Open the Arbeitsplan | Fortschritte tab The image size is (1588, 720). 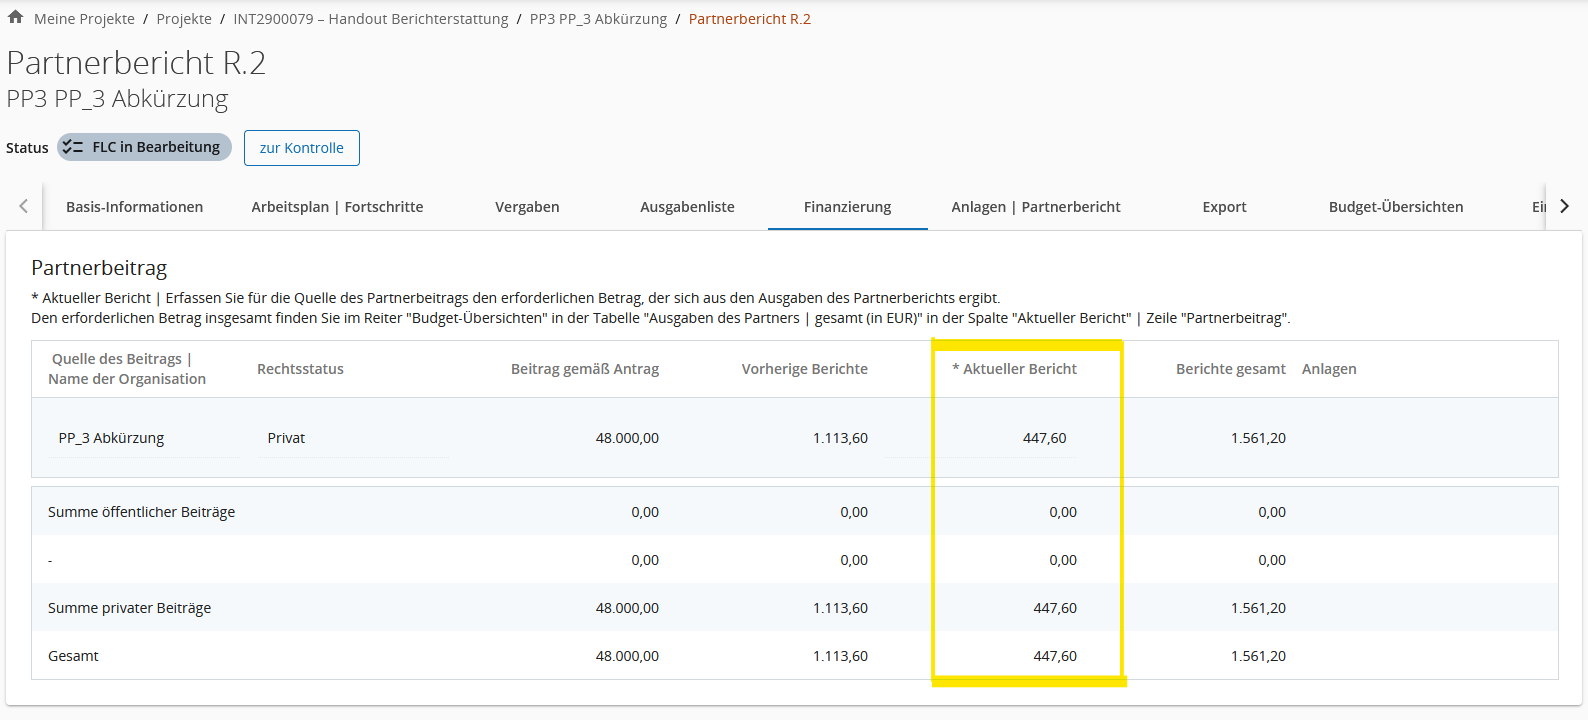pyautogui.click(x=337, y=207)
